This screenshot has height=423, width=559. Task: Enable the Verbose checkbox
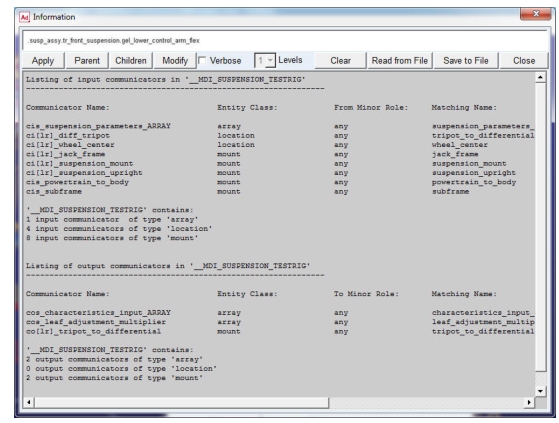[x=202, y=61]
